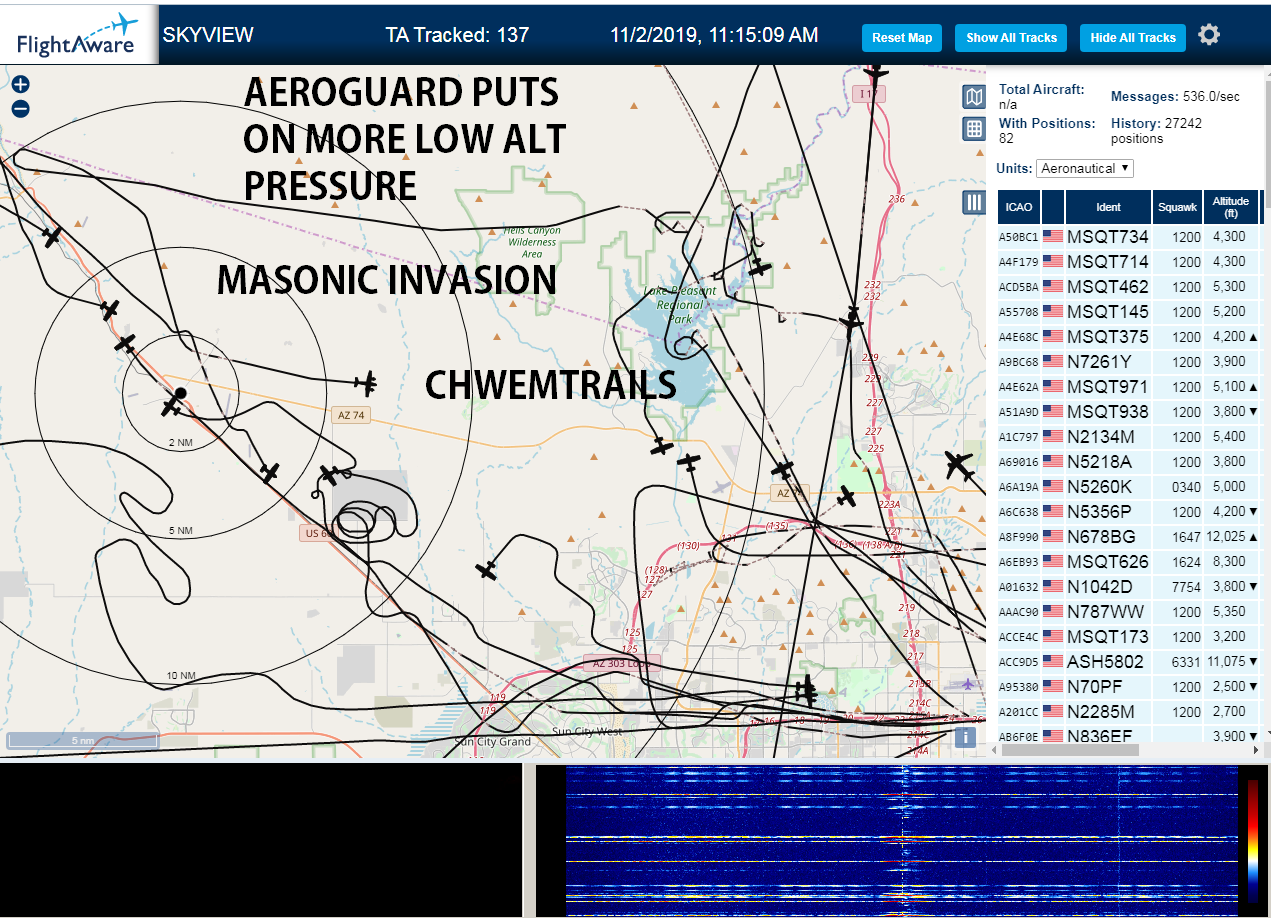Screen dimensions: 1271x919
Task: Click Show All Tracks
Action: (1011, 38)
